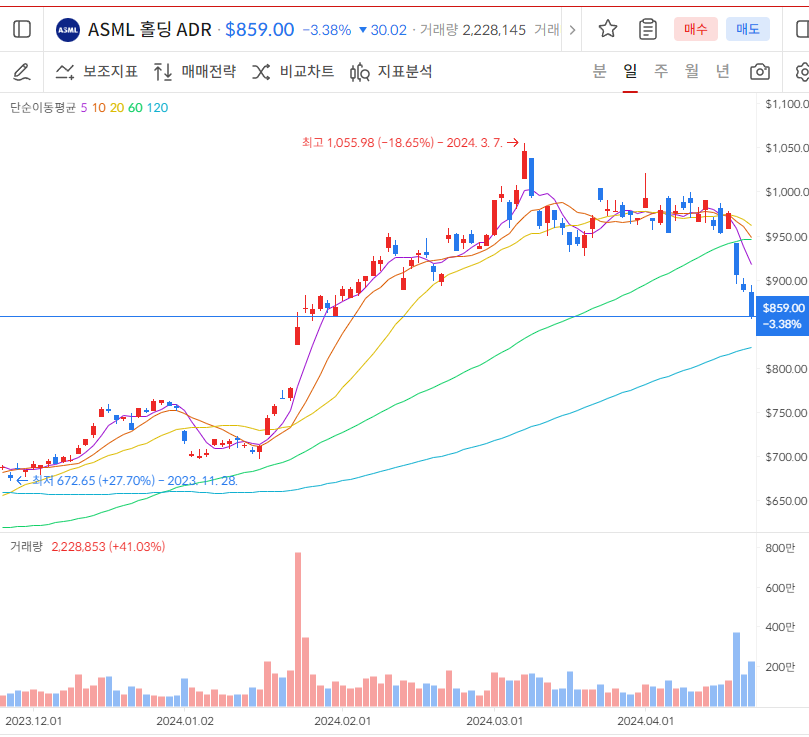Switch to 주 weekly interval
This screenshot has height=737, width=809.
point(661,71)
